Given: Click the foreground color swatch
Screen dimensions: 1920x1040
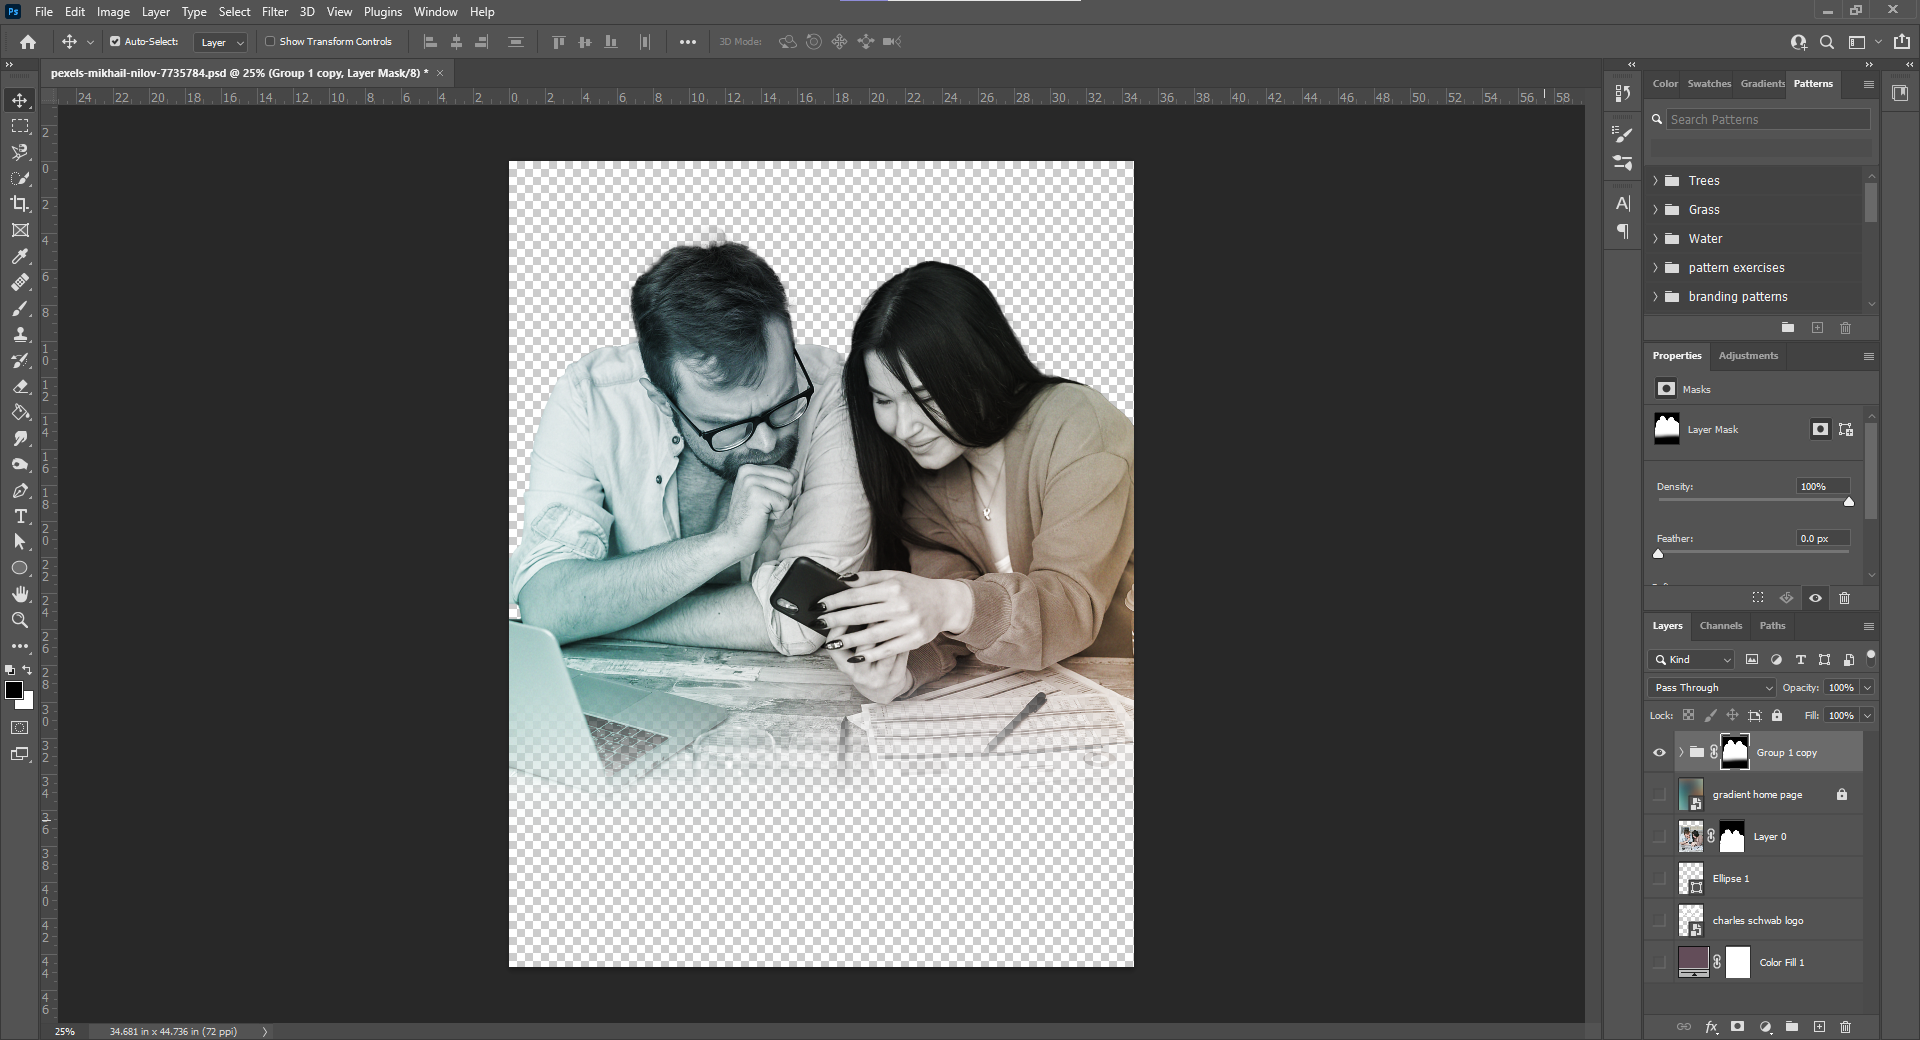Looking at the screenshot, I should pos(14,691).
